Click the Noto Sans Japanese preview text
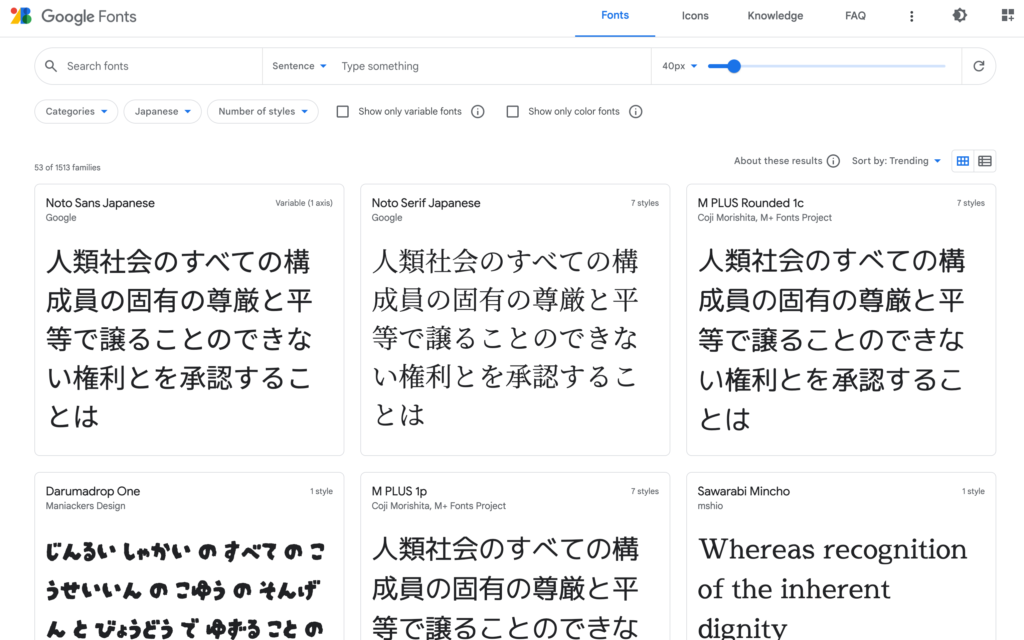Image resolution: width=1024 pixels, height=640 pixels. click(180, 338)
